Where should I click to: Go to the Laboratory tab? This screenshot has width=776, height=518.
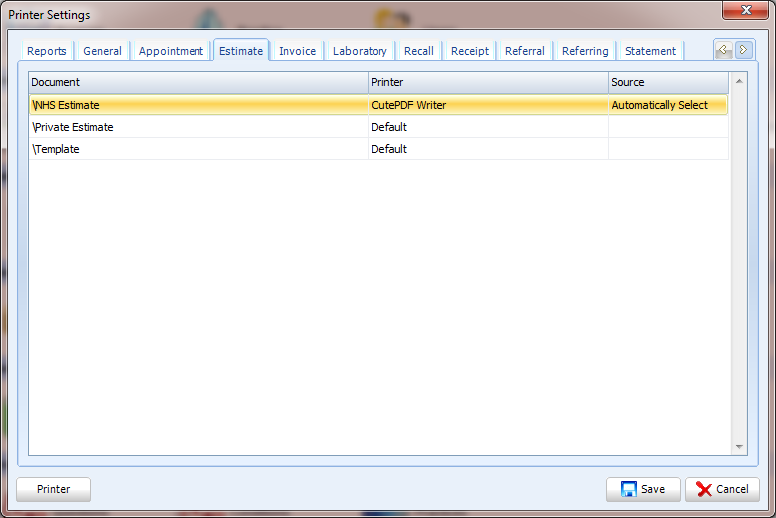(x=359, y=51)
